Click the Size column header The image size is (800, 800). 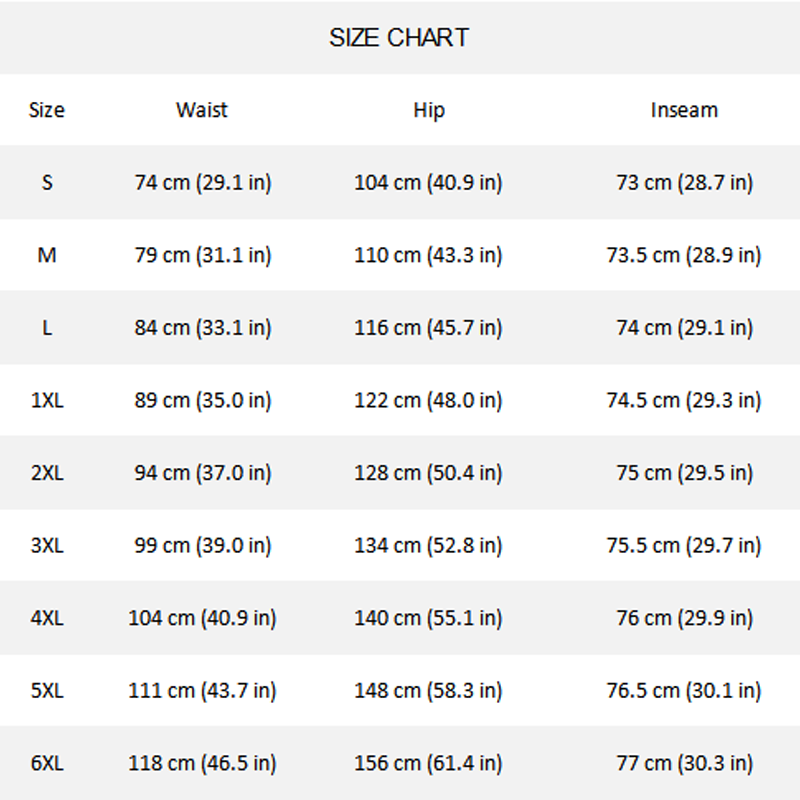[47, 110]
